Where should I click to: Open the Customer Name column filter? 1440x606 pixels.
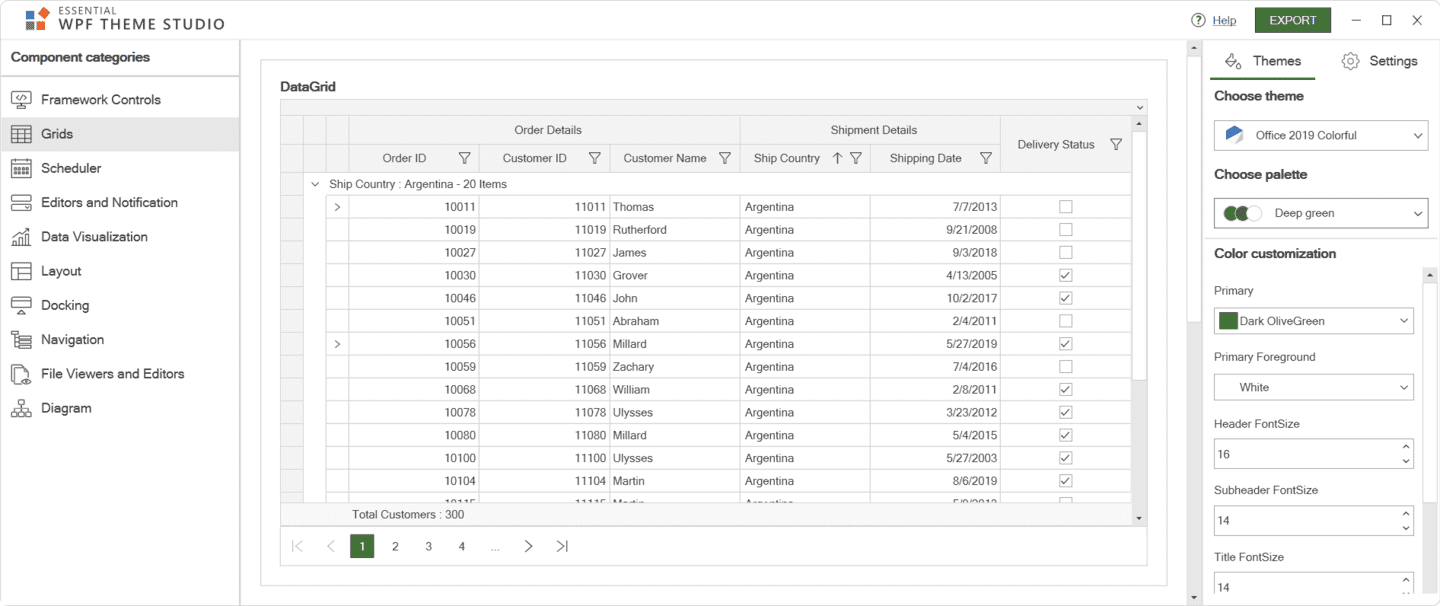tap(725, 158)
